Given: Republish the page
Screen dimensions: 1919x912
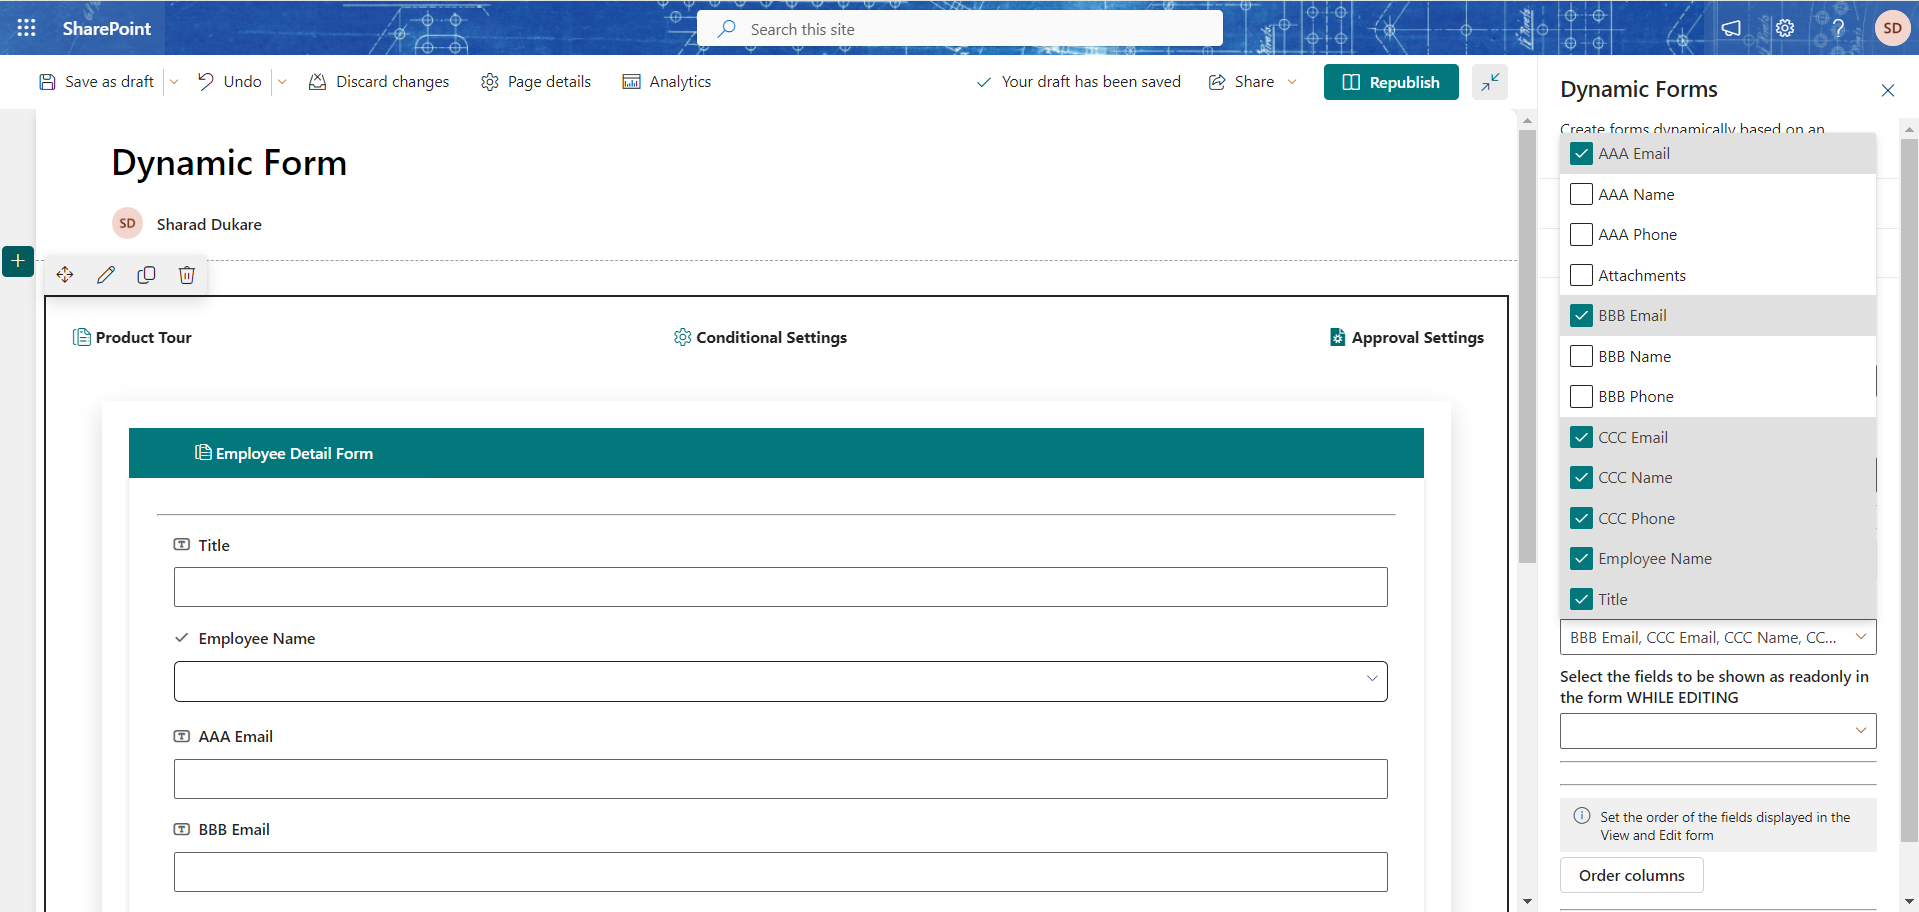Looking at the screenshot, I should click(1391, 82).
